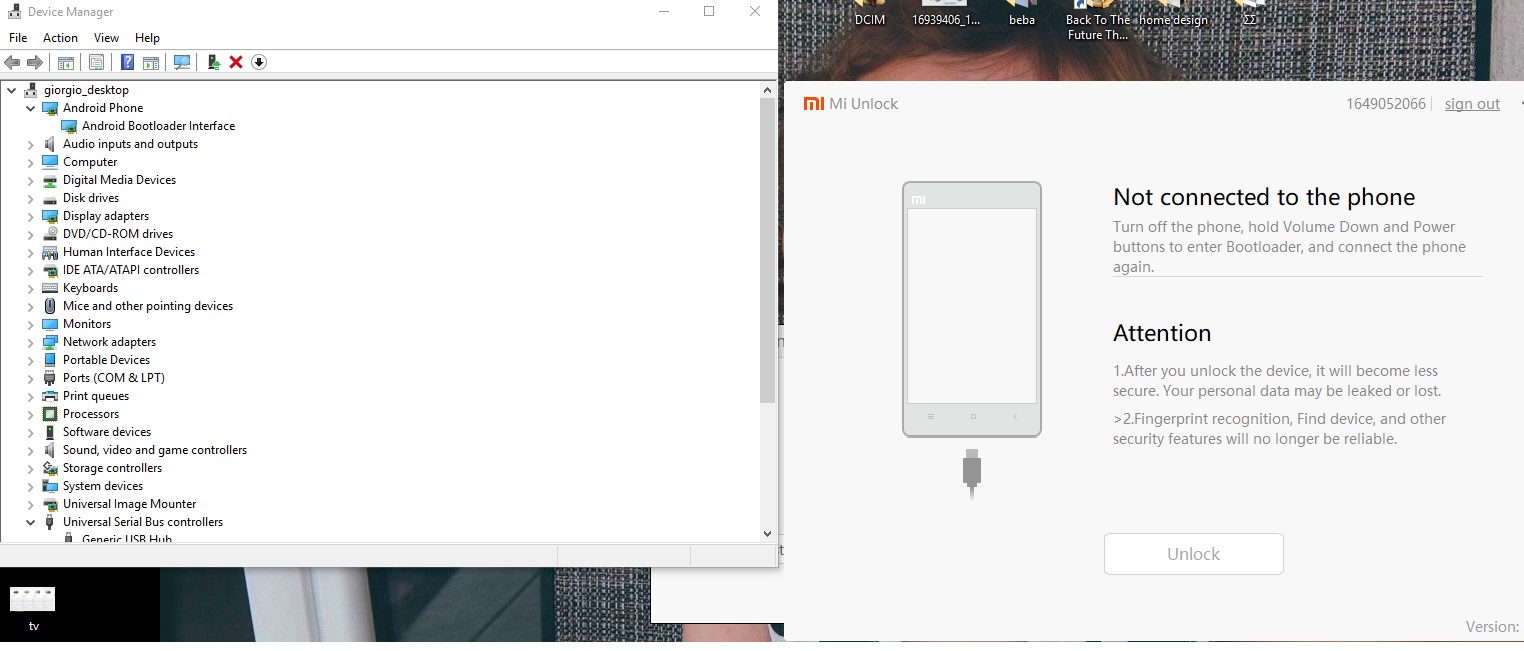This screenshot has width=1524, height=651.
Task: Open the Help menu
Action: (x=147, y=38)
